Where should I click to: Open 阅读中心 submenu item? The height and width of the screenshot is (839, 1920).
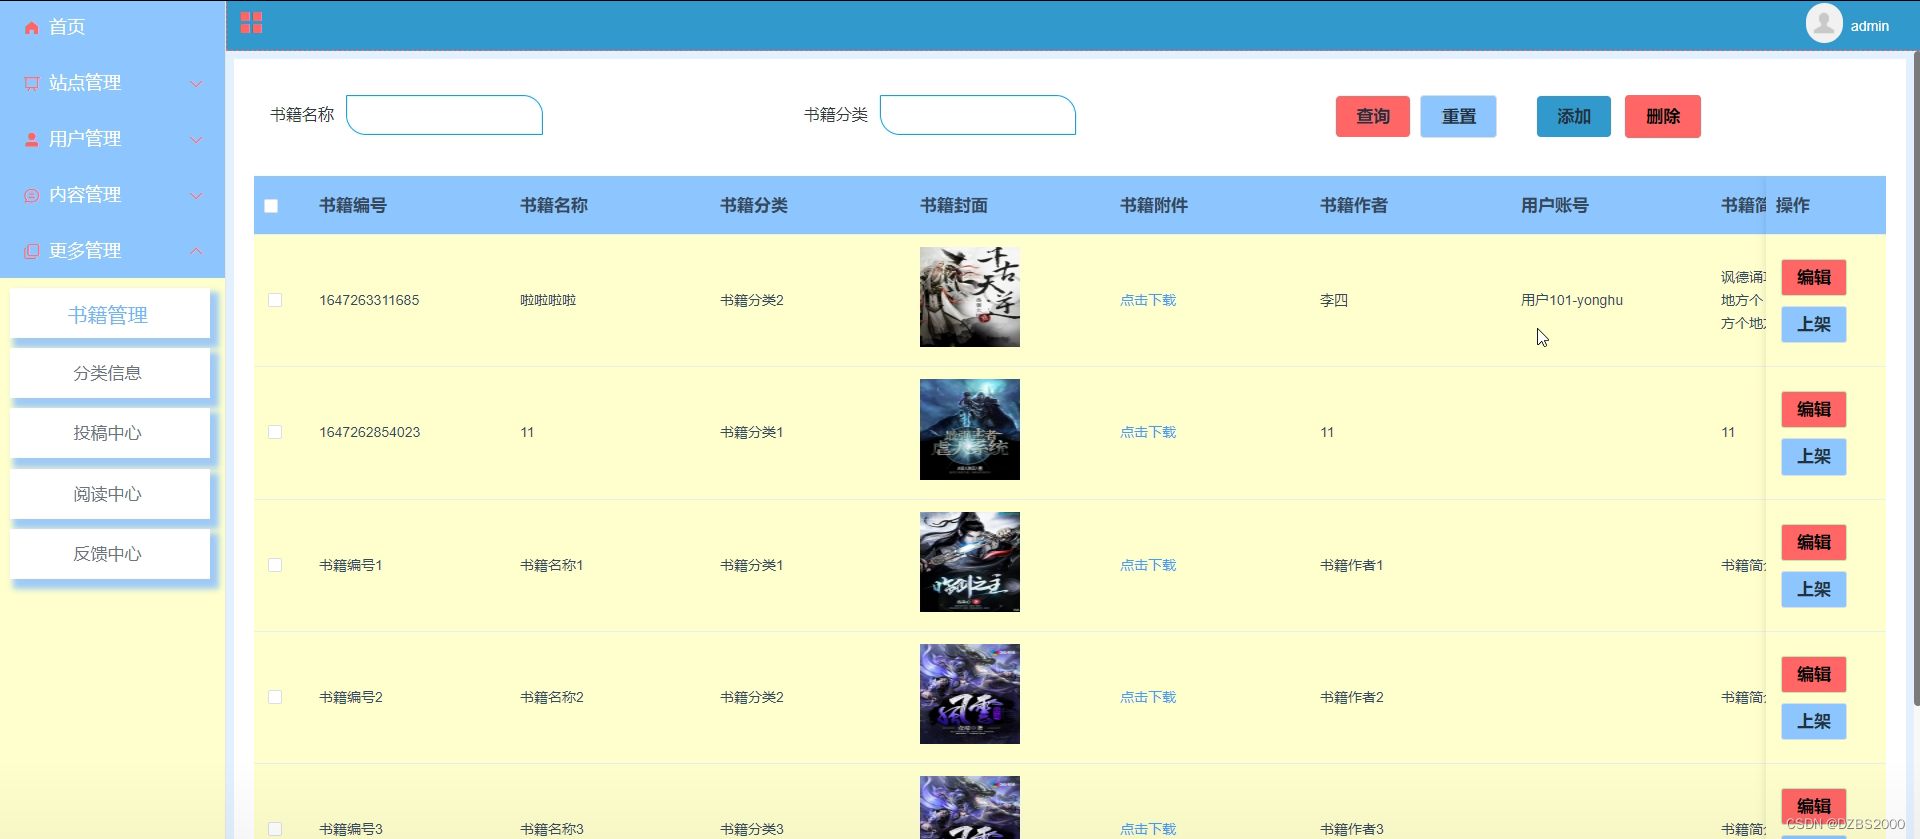(110, 494)
